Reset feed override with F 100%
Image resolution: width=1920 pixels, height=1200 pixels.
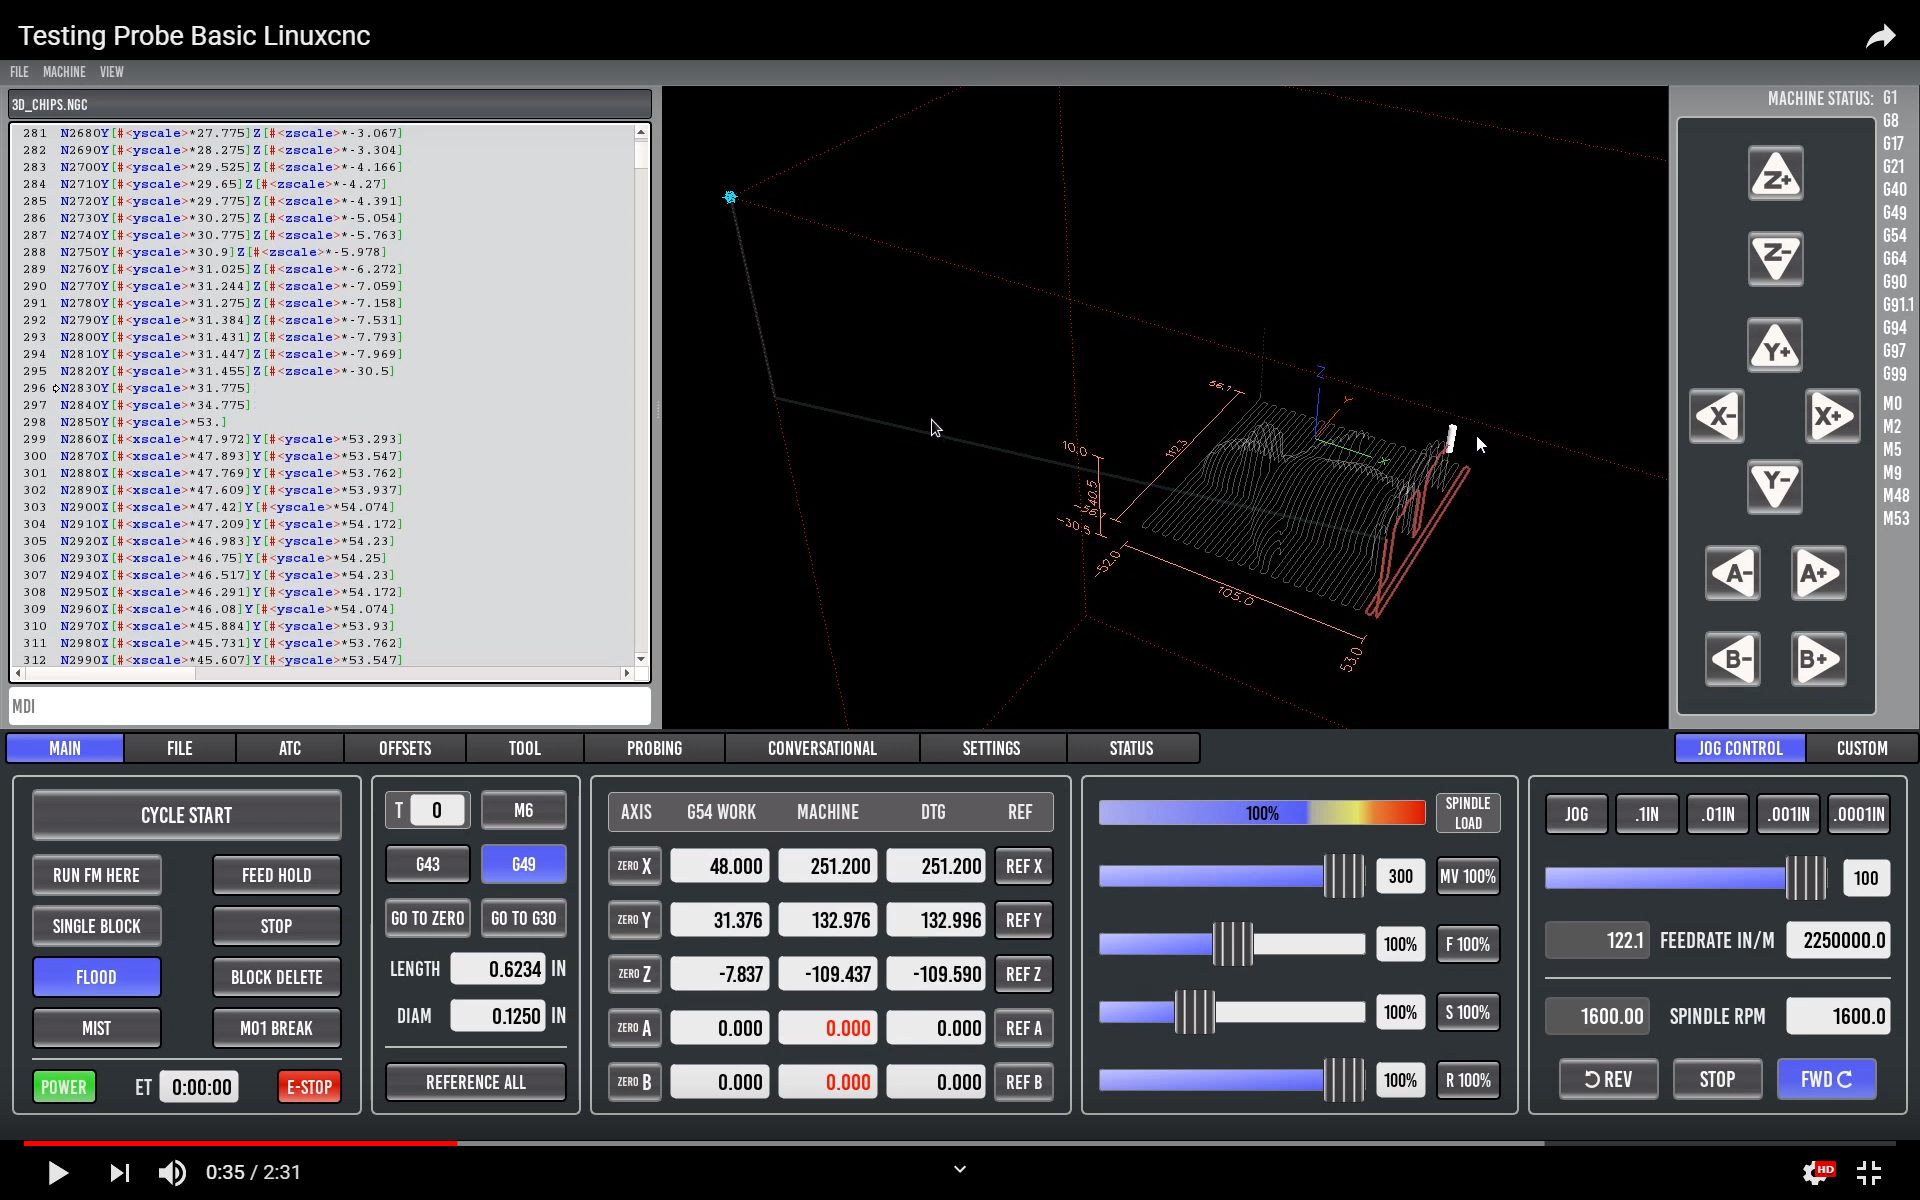click(1468, 944)
